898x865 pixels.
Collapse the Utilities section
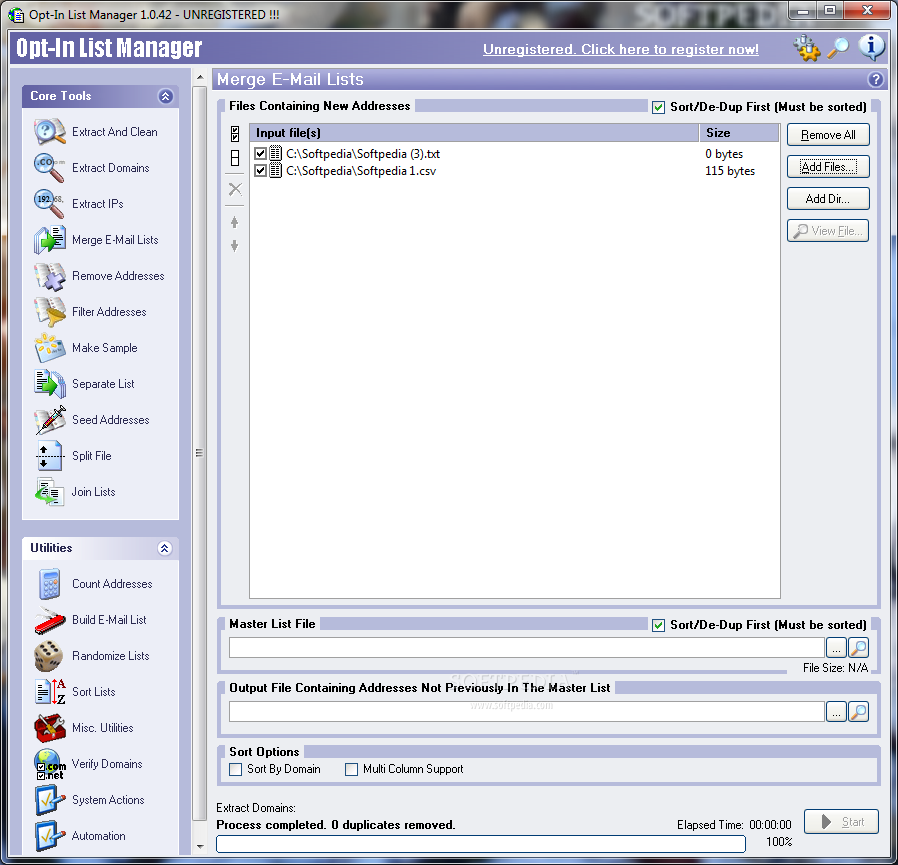[x=164, y=548]
